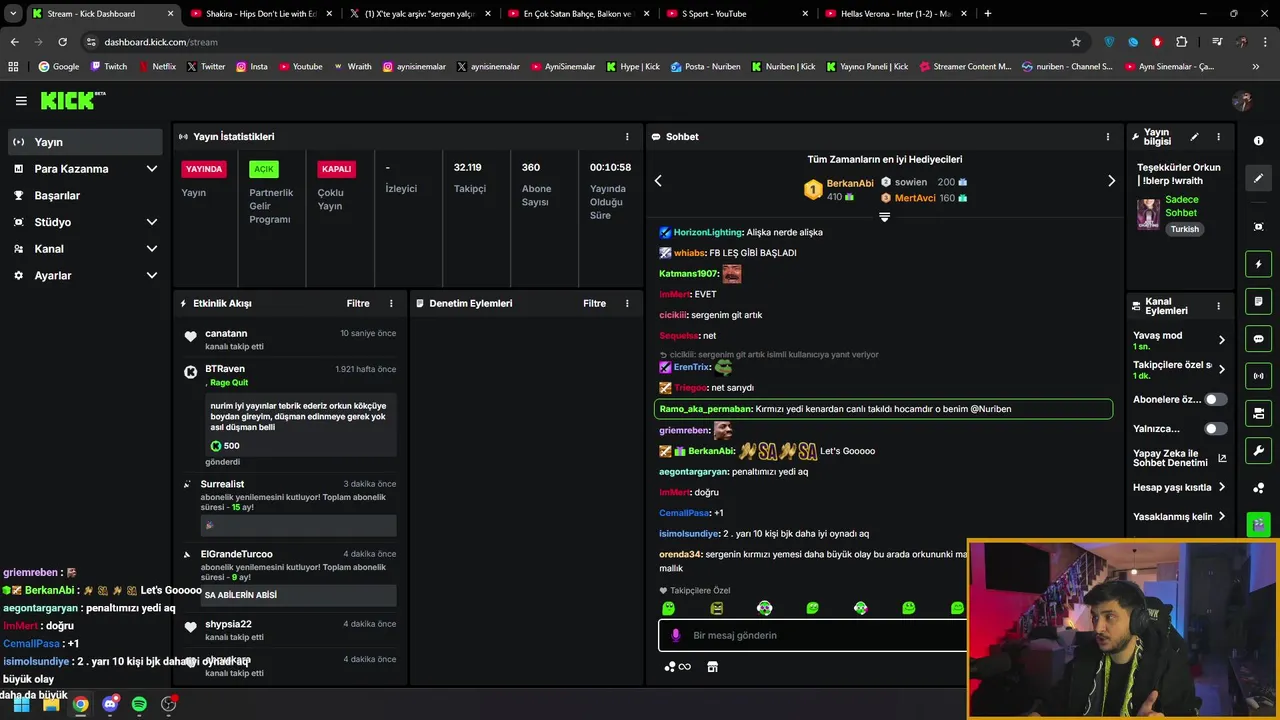Click the chat bubble icon in right sidebar
Image resolution: width=1280 pixels, height=720 pixels.
click(x=1258, y=339)
